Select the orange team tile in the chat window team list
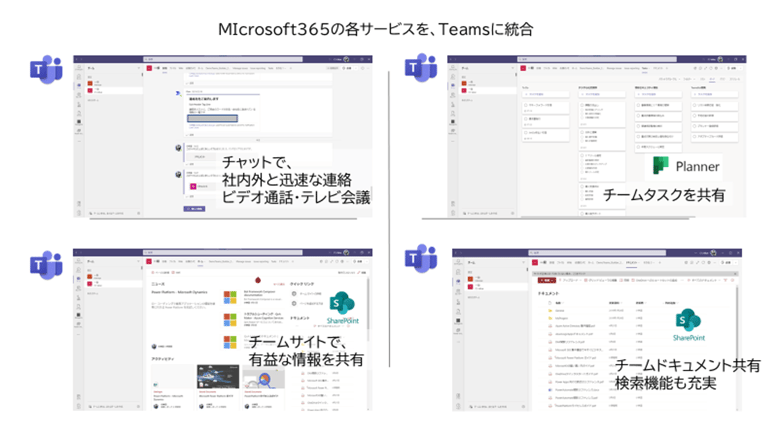 tap(90, 83)
